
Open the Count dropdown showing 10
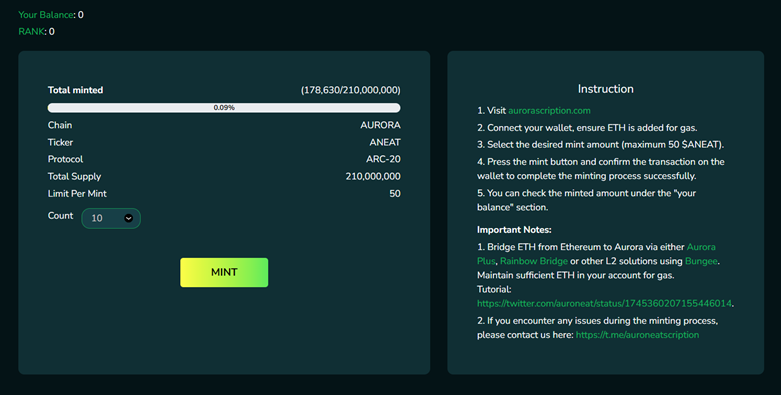111,218
